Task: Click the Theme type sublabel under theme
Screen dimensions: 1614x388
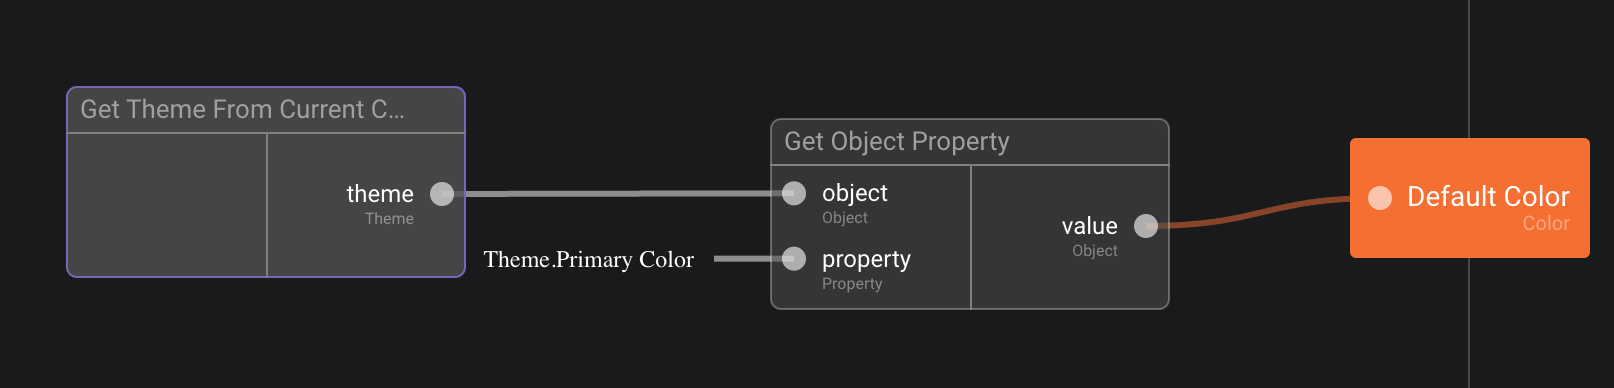Action: (389, 219)
